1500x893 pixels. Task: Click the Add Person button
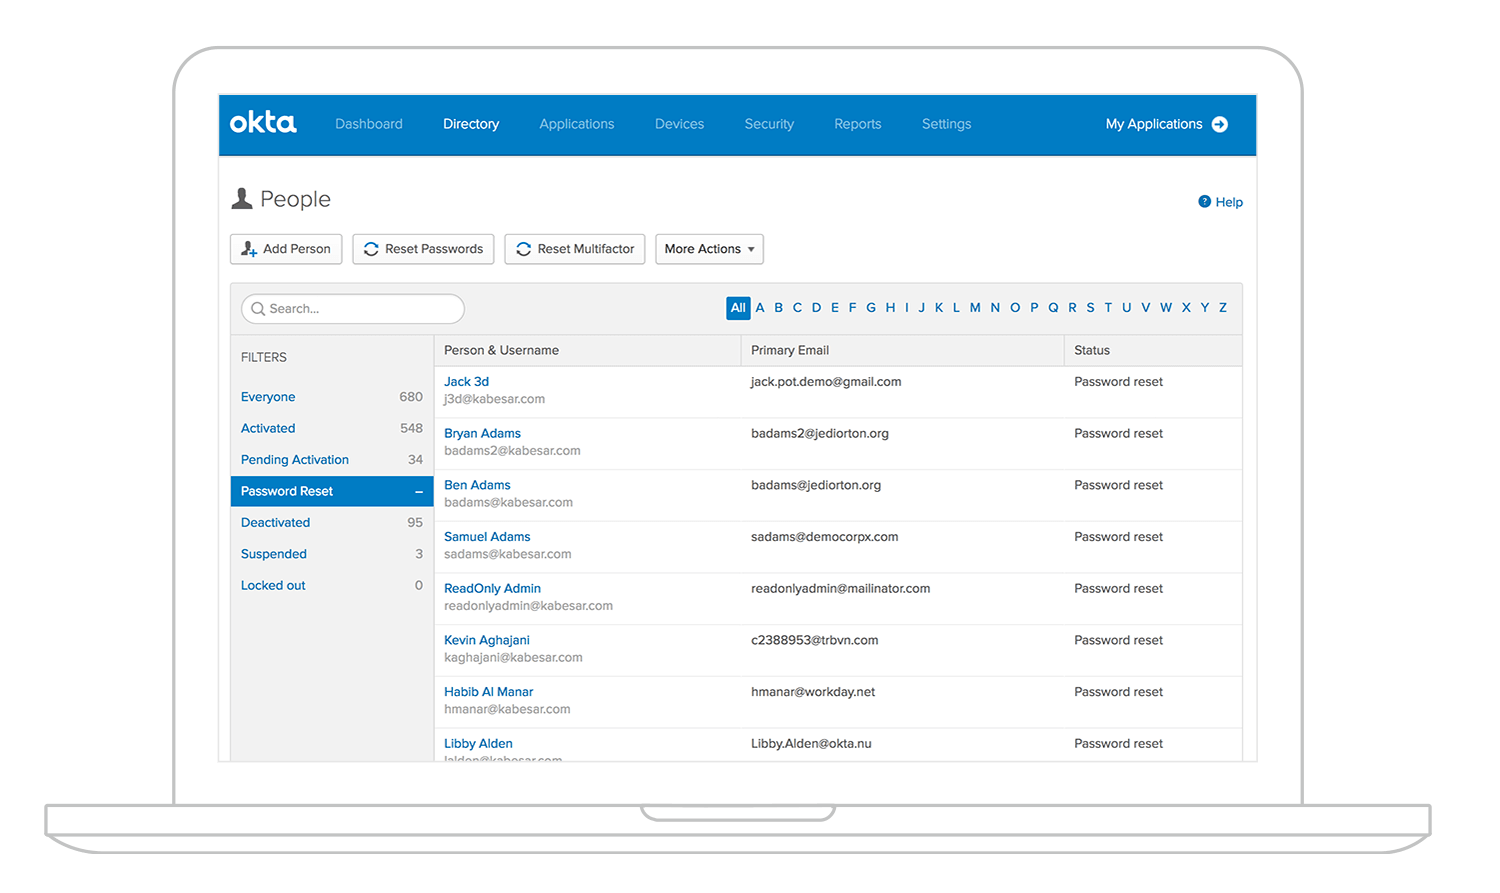click(x=286, y=249)
